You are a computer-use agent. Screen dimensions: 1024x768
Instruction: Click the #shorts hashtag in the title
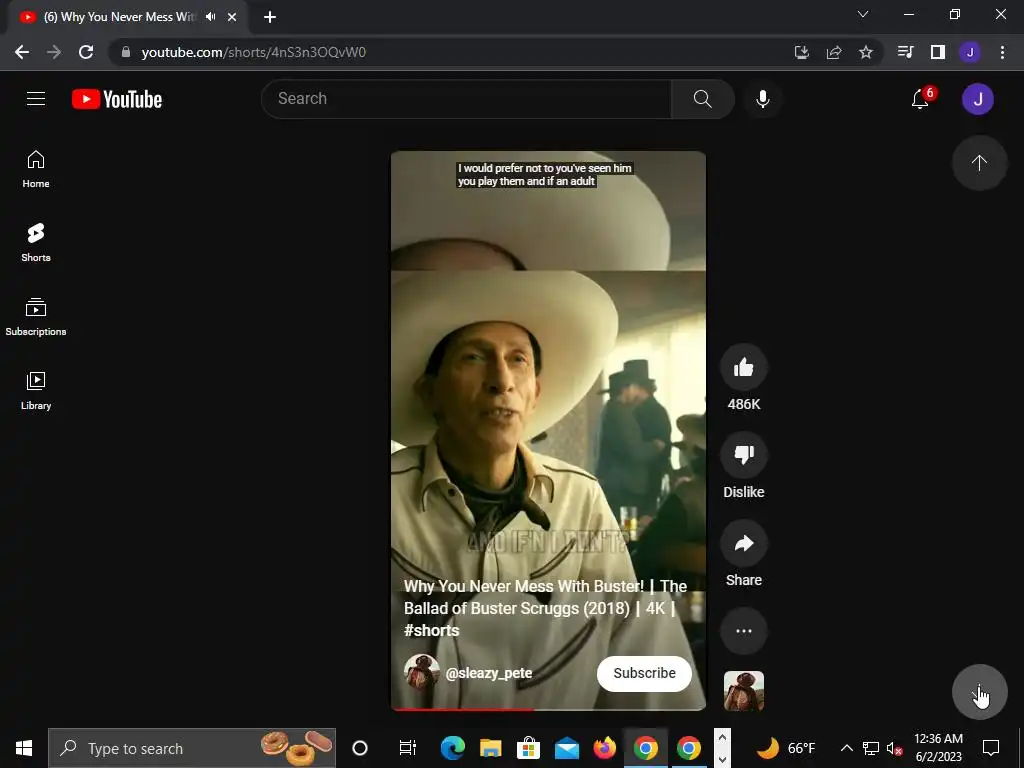click(432, 631)
